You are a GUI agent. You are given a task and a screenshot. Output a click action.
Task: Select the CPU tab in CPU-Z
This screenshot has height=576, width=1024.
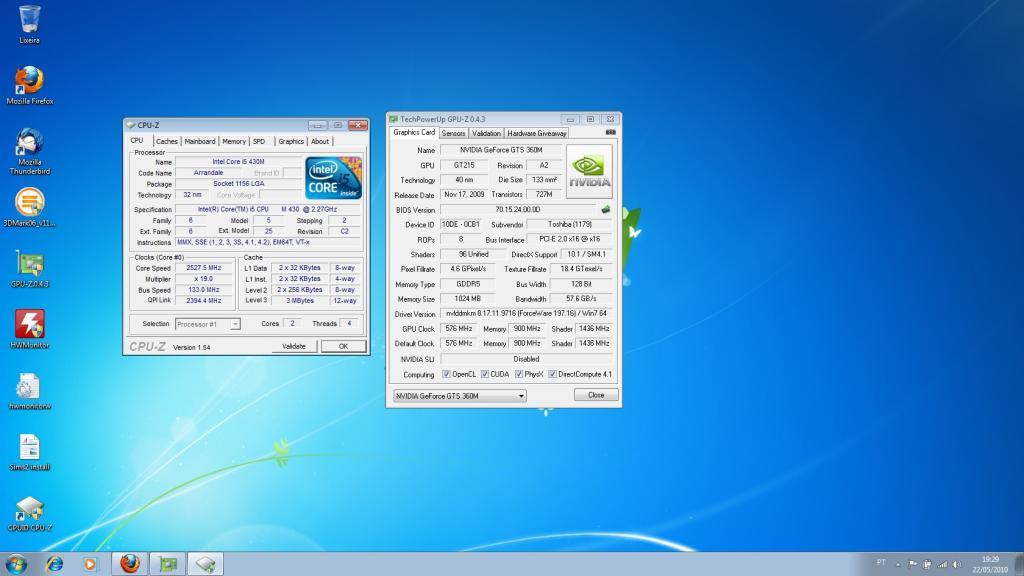click(136, 140)
